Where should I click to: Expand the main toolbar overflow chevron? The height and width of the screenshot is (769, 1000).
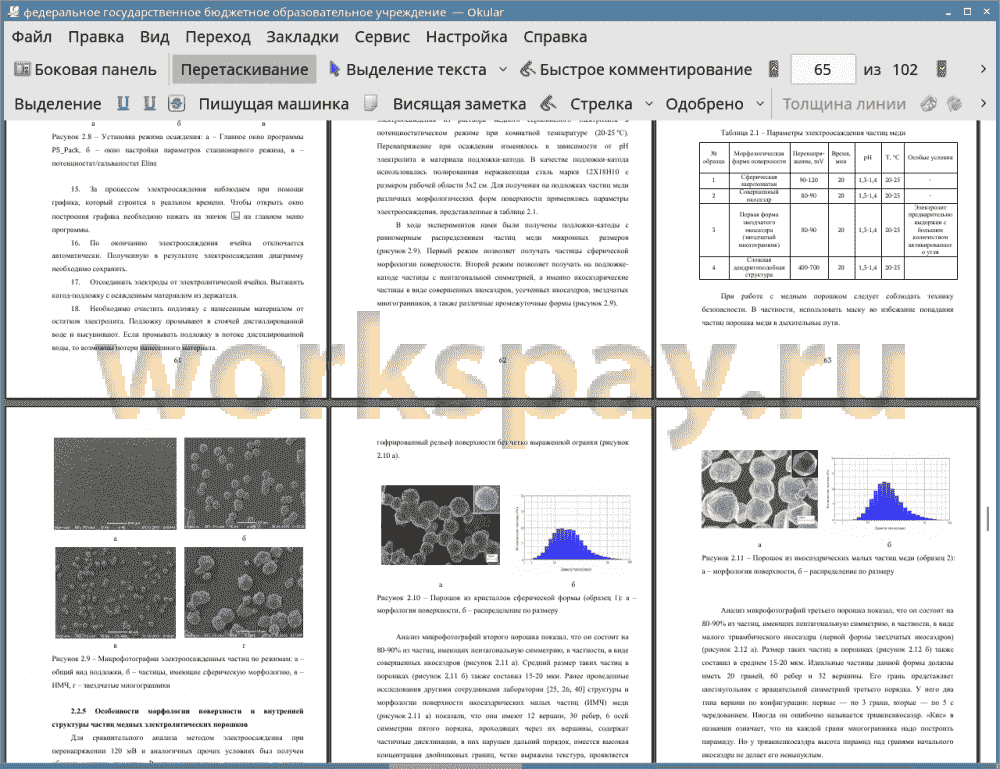click(983, 70)
